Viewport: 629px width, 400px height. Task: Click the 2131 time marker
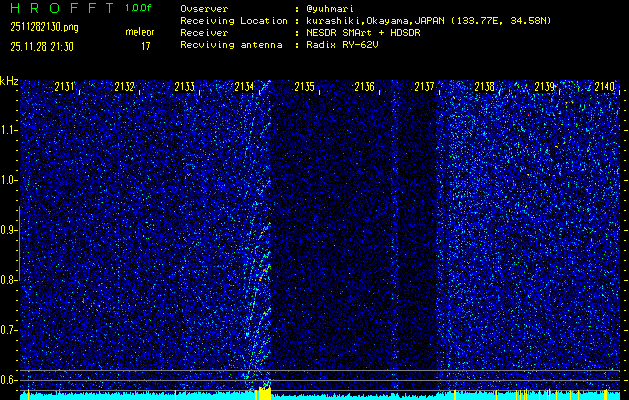click(x=65, y=87)
